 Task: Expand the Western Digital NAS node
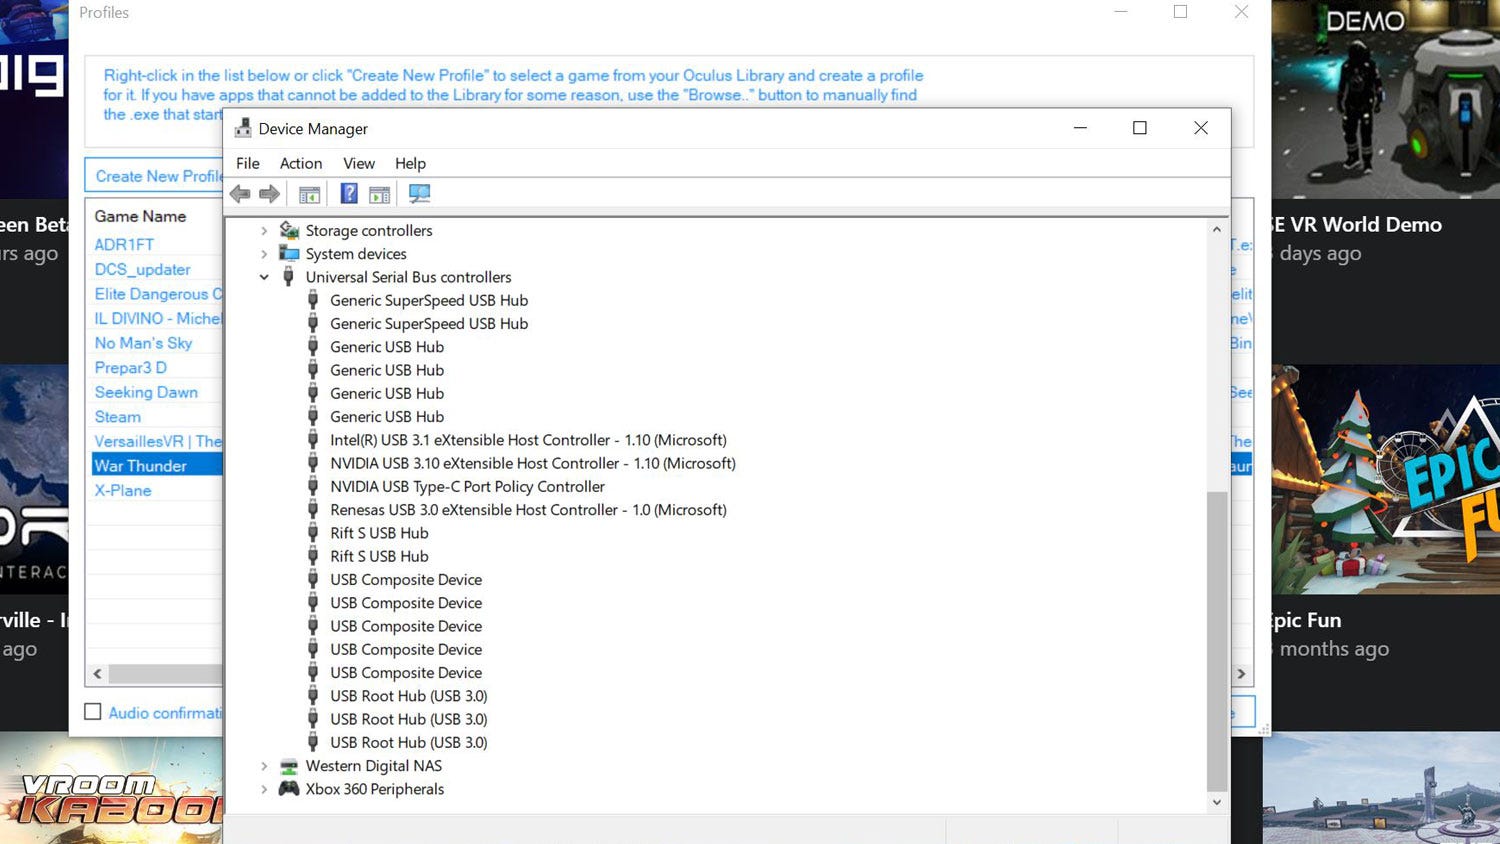click(264, 766)
